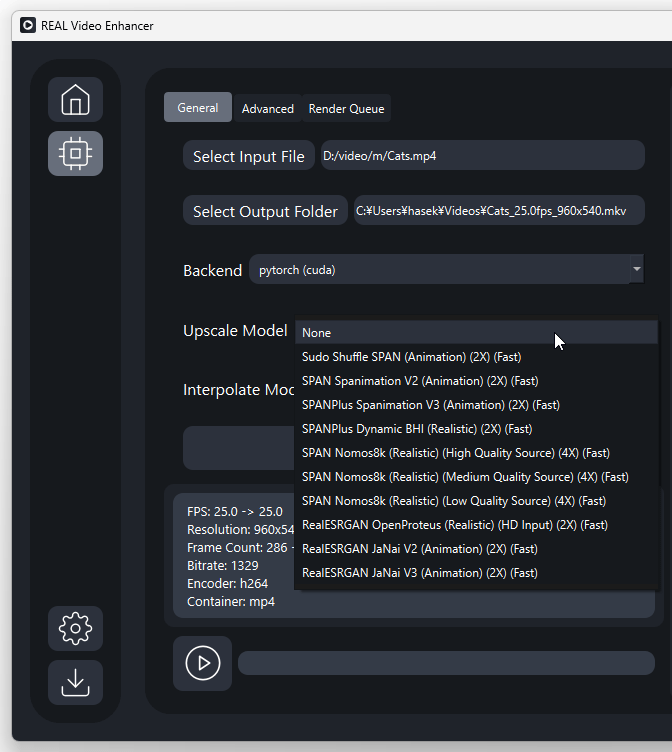
Task: Click the Container: mp4 info line
Action: pos(231,601)
